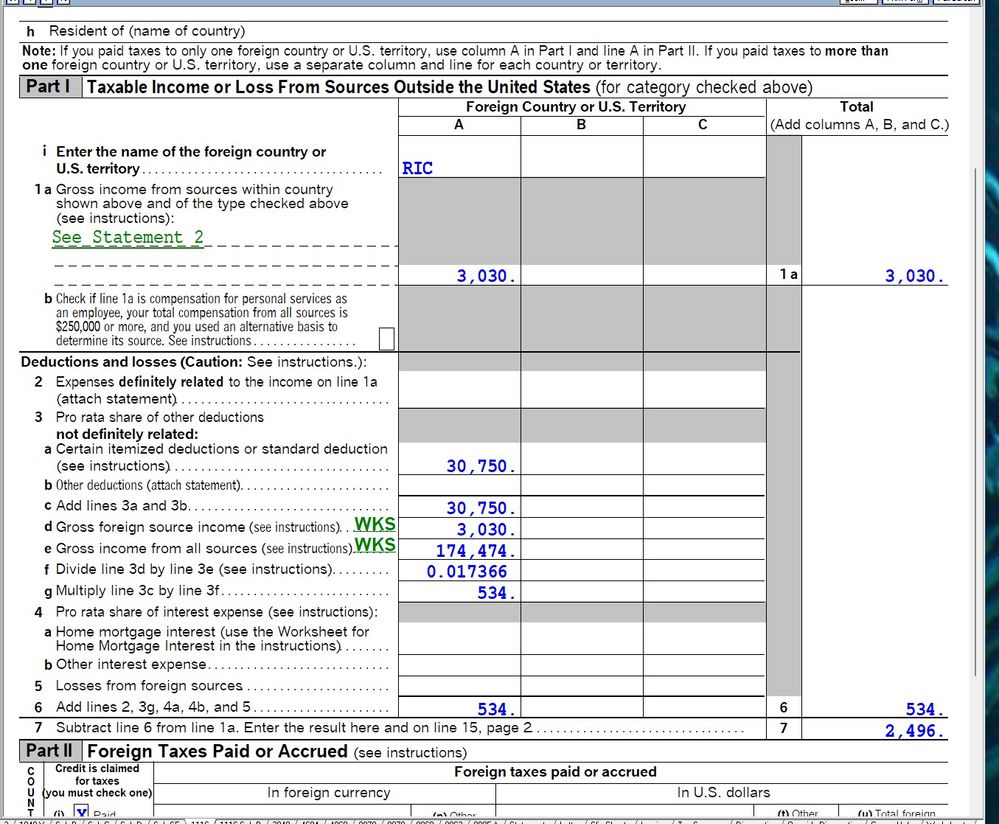
Task: Click the empty column C country name field
Action: pos(703,158)
